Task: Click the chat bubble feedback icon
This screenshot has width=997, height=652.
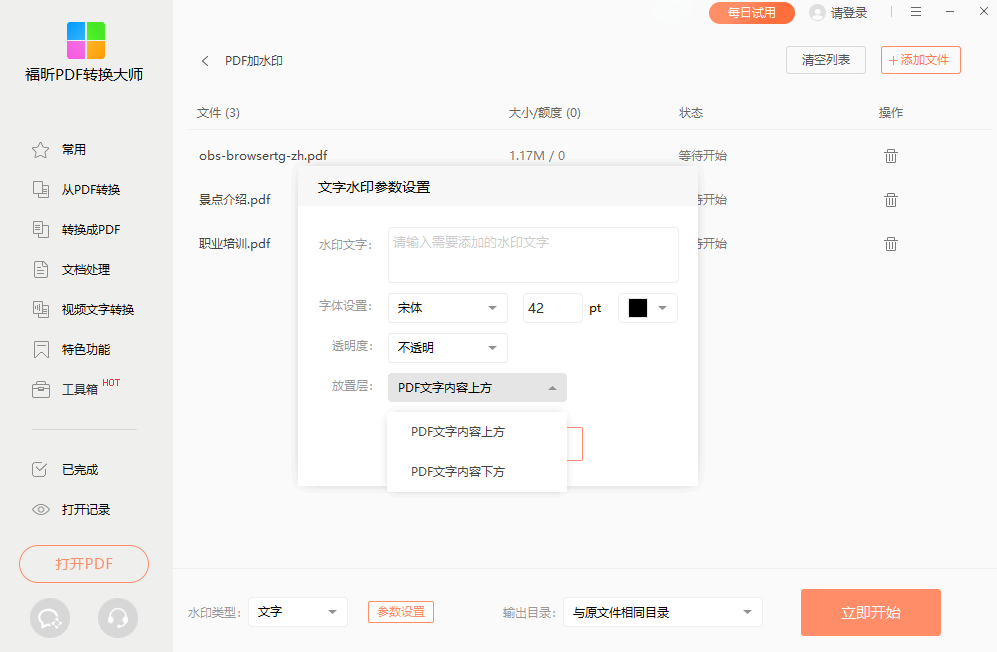Action: (50, 618)
